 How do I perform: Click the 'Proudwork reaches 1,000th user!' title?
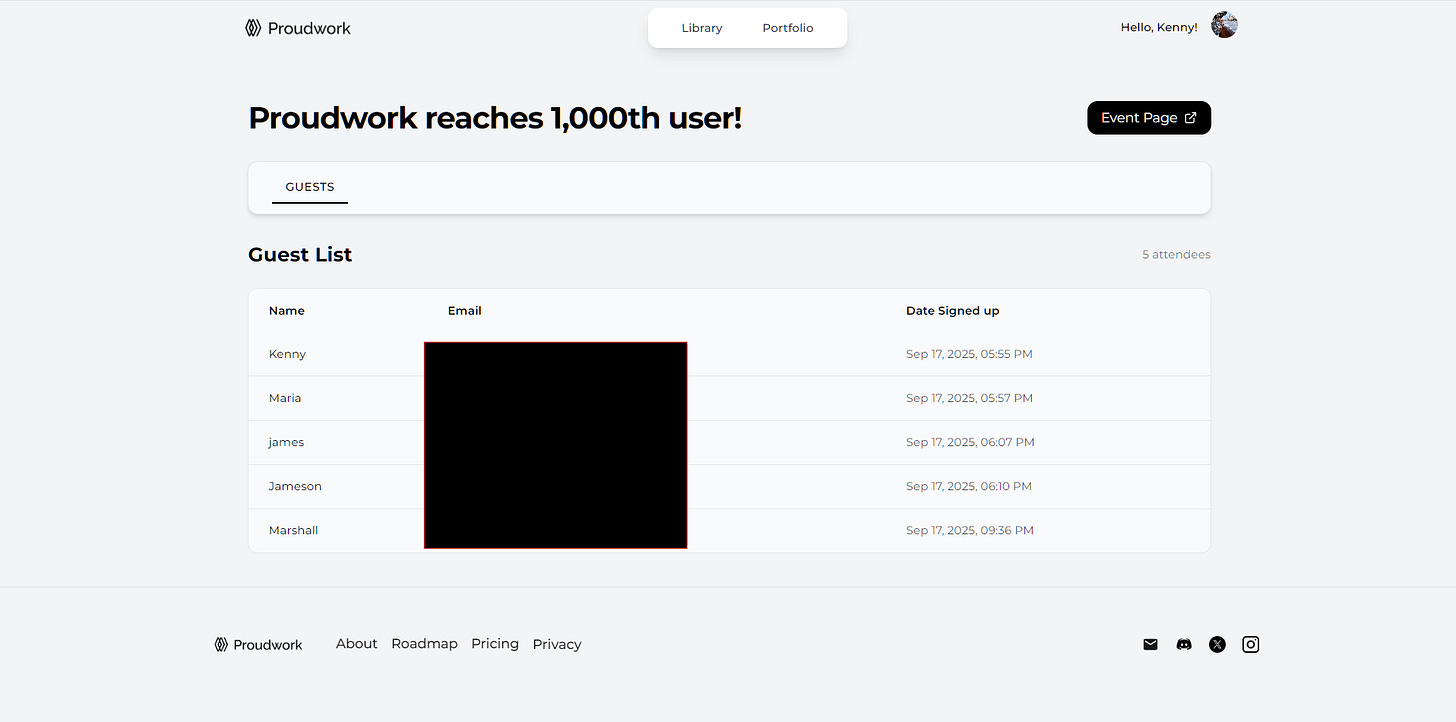point(495,118)
